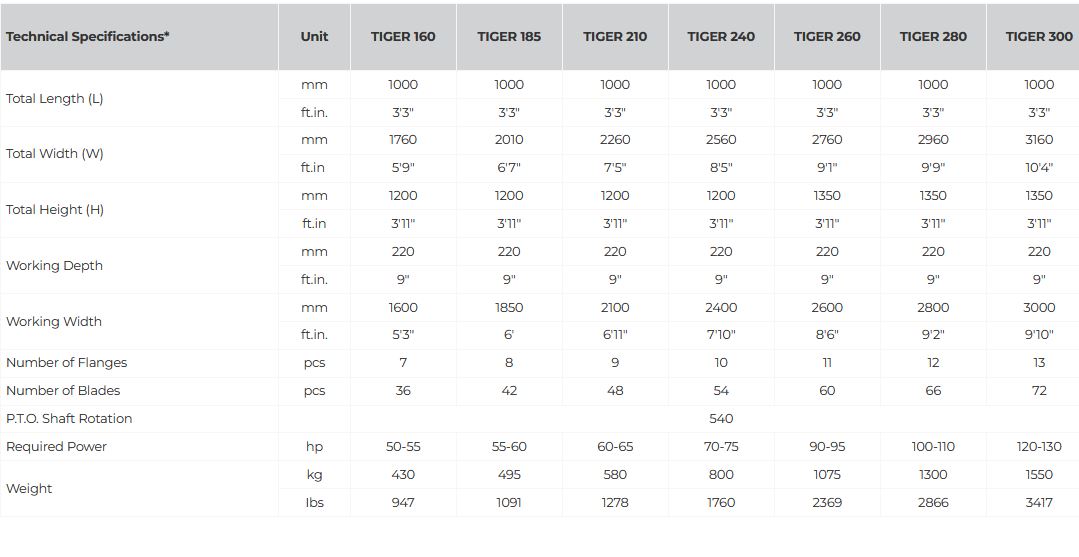Select the Required Power row label
This screenshot has height=557, width=1079.
[x=56, y=447]
